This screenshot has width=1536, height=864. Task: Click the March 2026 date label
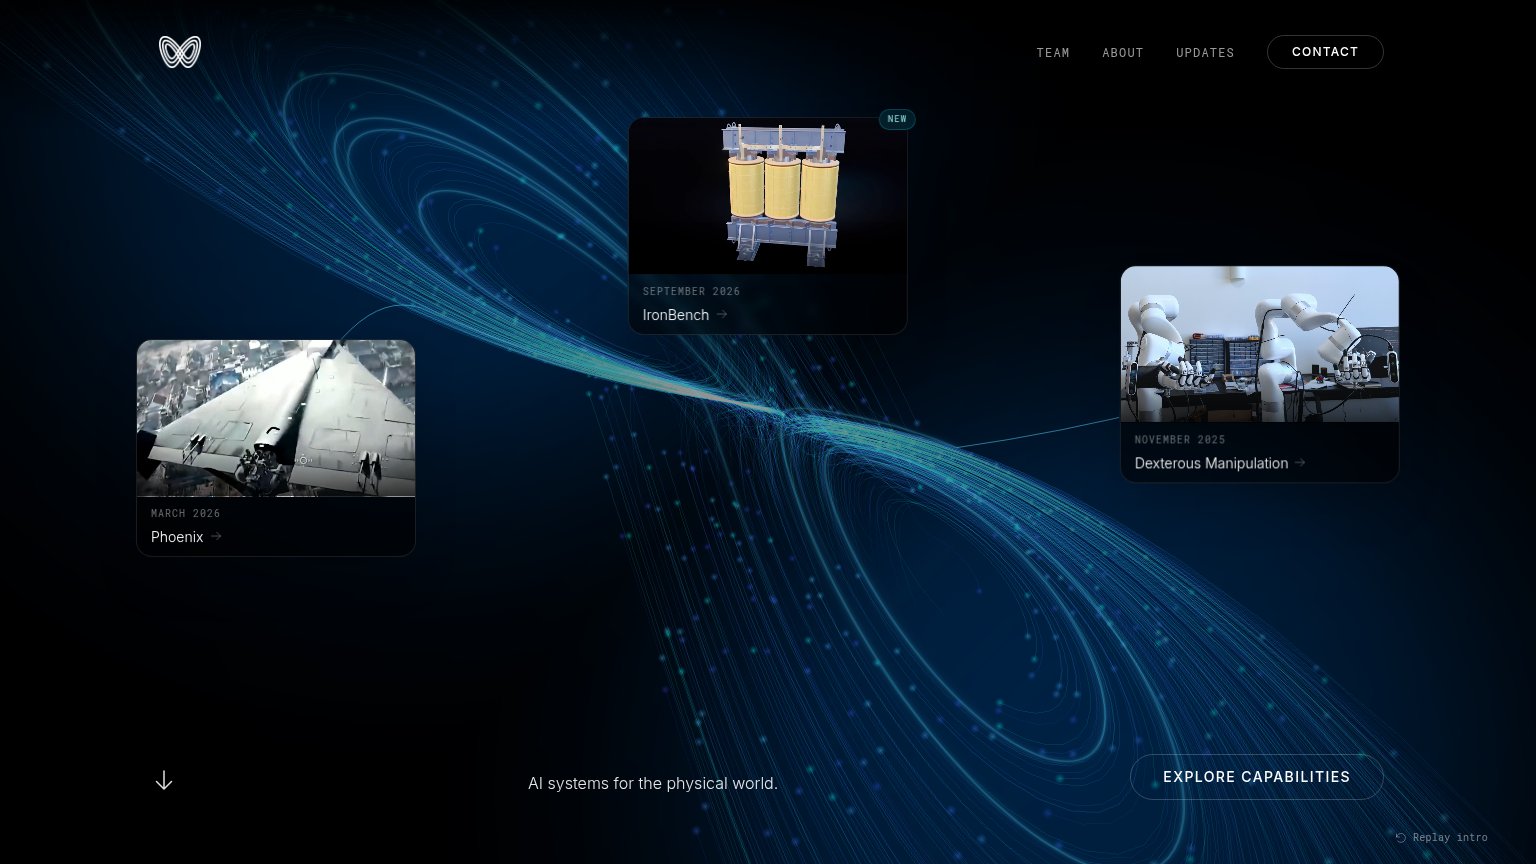click(186, 514)
